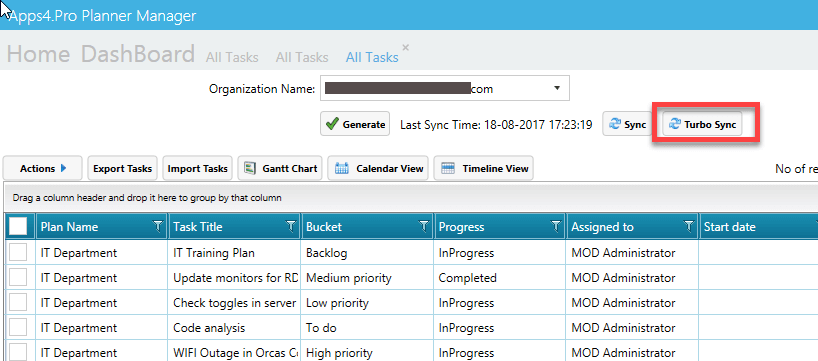Image resolution: width=818 pixels, height=361 pixels.
Task: Switch to Timeline View
Action: click(484, 169)
